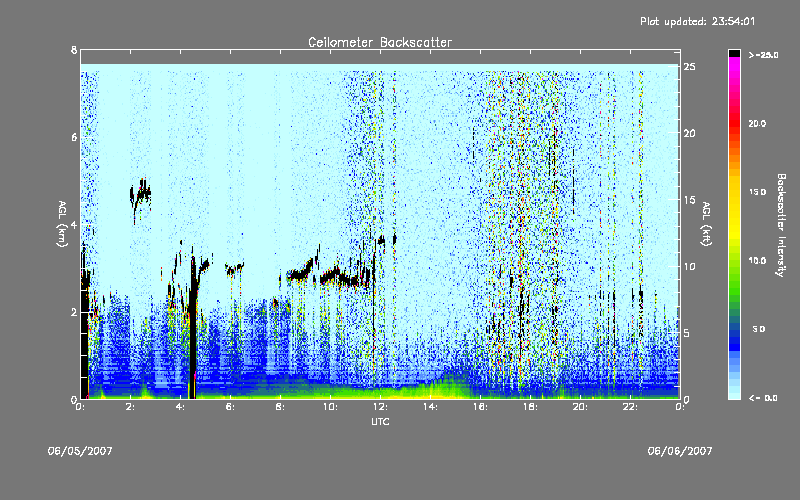Screen dimensions: 800x500
Task: Click the "15.0" colorbar label
Action: (758, 192)
